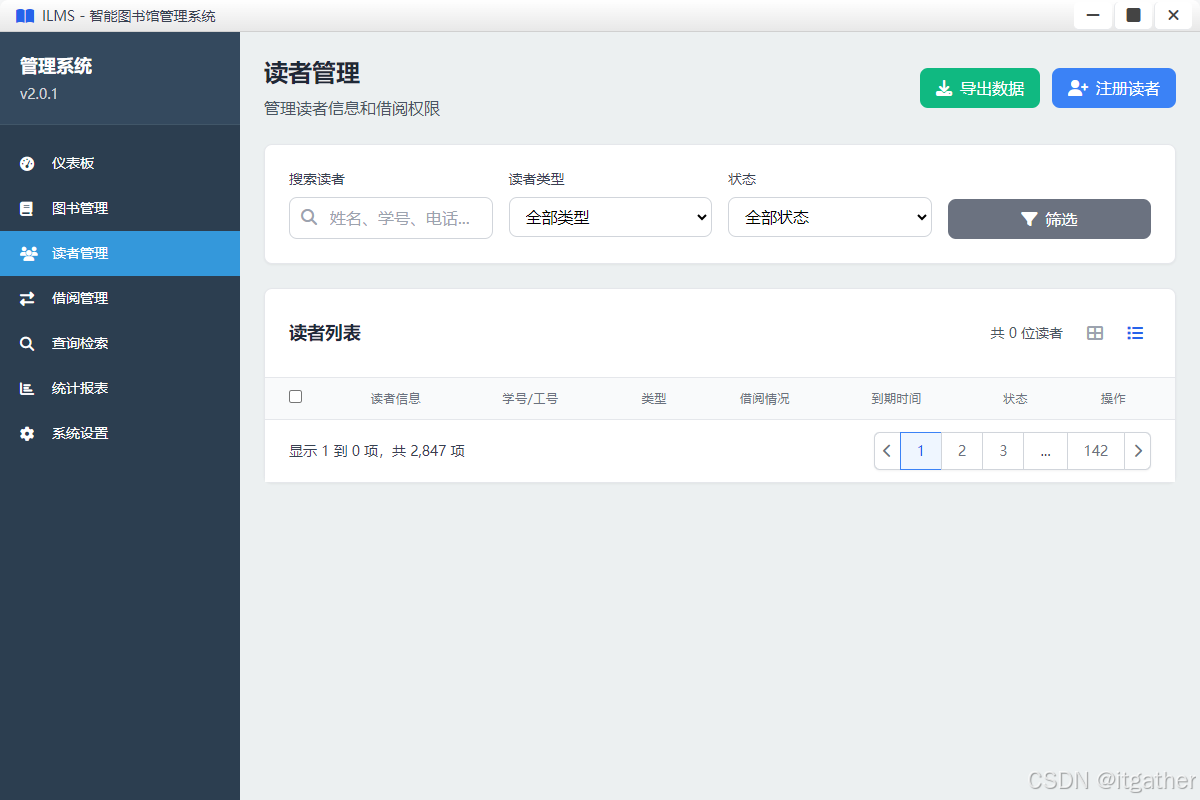Select the 图书管理 book icon in sidebar

coord(26,208)
